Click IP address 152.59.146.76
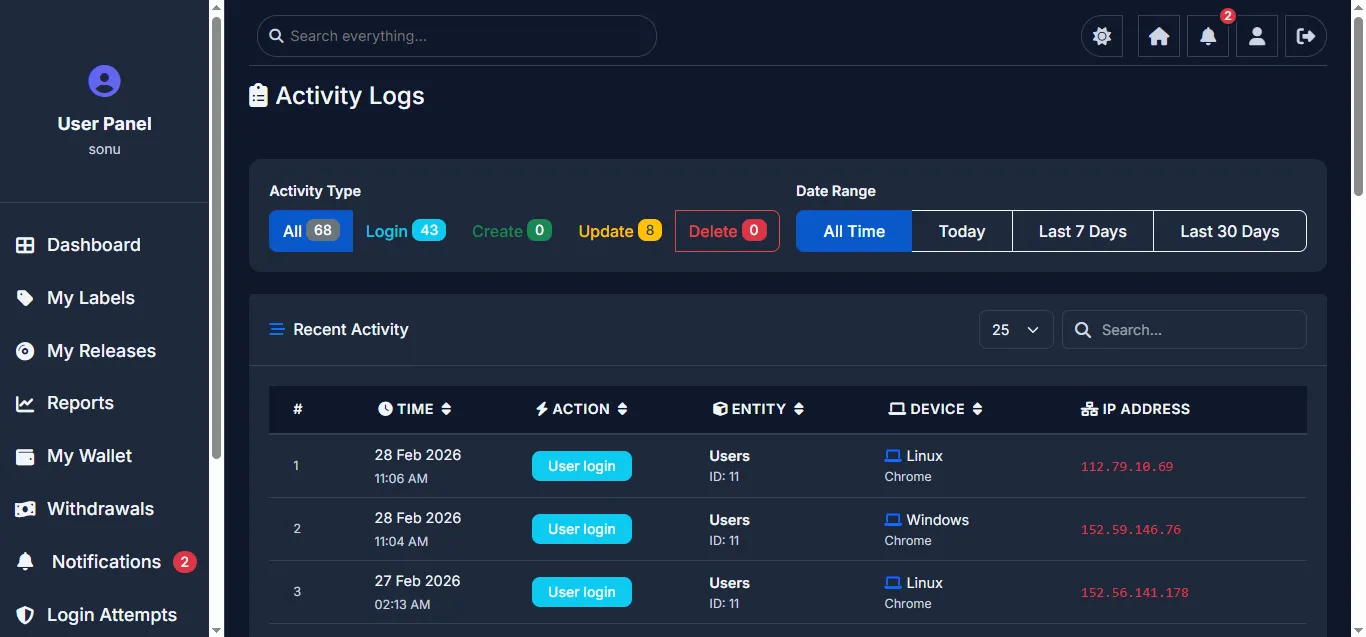The image size is (1366, 637). 1131,530
